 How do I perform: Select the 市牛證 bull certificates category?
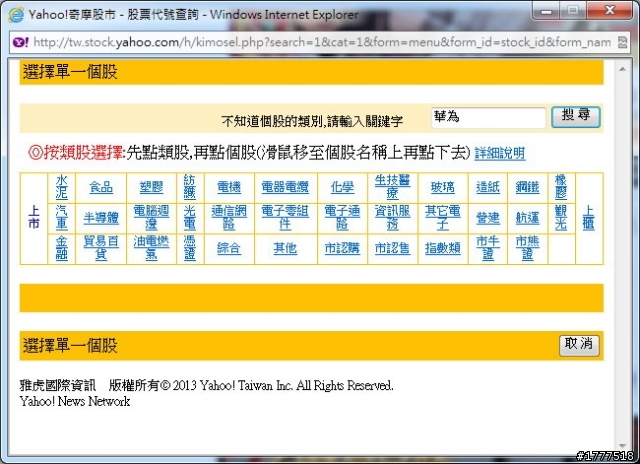[488, 248]
